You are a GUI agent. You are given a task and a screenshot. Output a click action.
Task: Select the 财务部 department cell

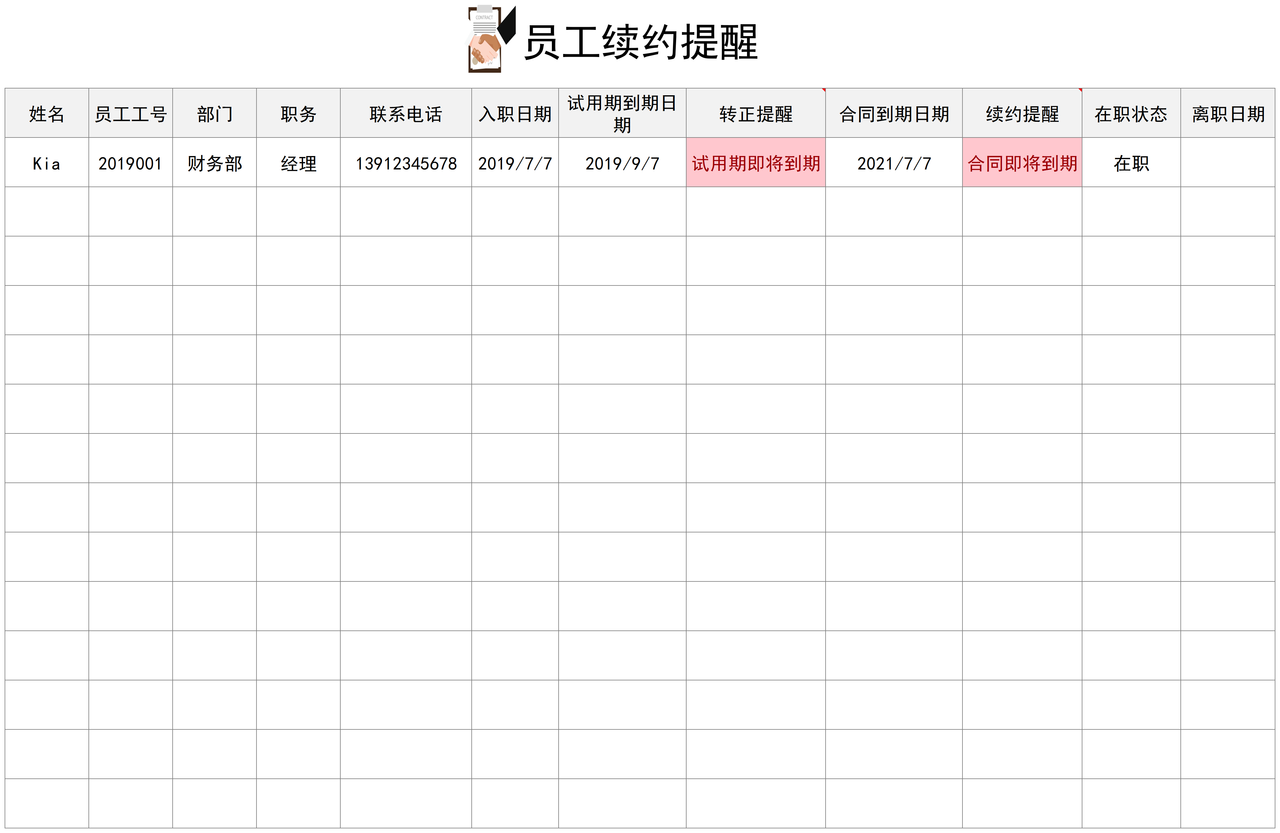tap(214, 163)
